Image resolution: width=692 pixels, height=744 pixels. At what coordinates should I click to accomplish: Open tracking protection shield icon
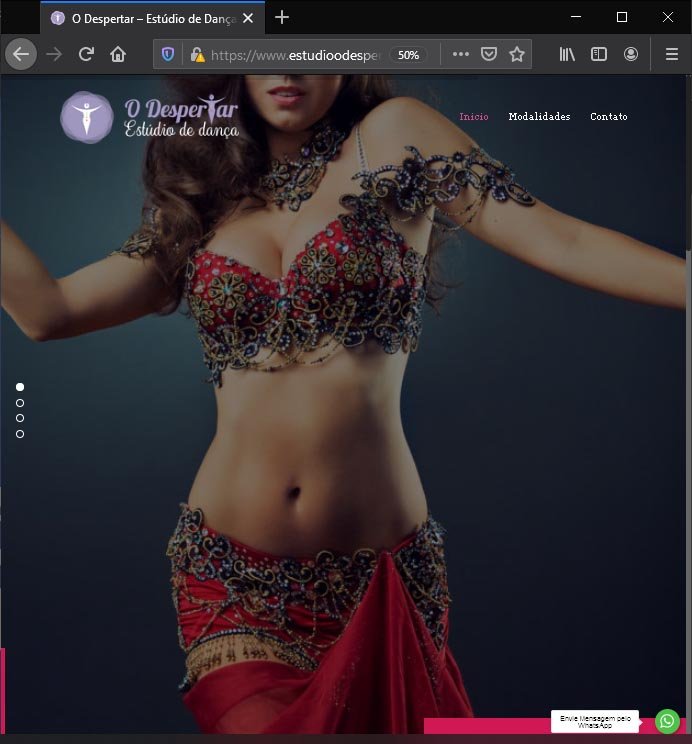168,55
